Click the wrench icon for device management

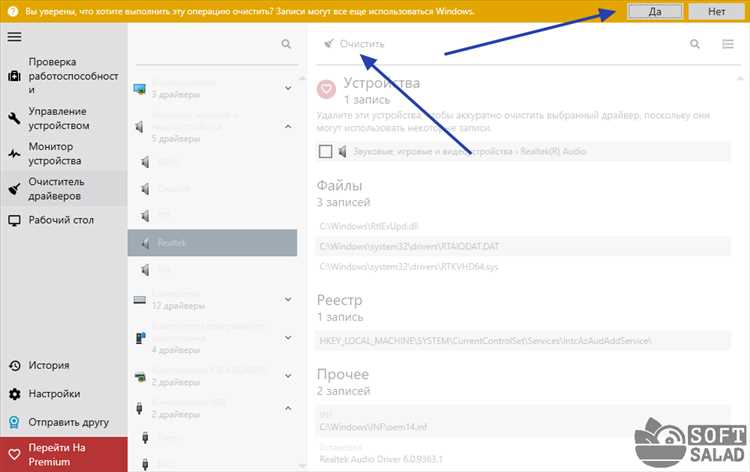pyautogui.click(x=14, y=118)
